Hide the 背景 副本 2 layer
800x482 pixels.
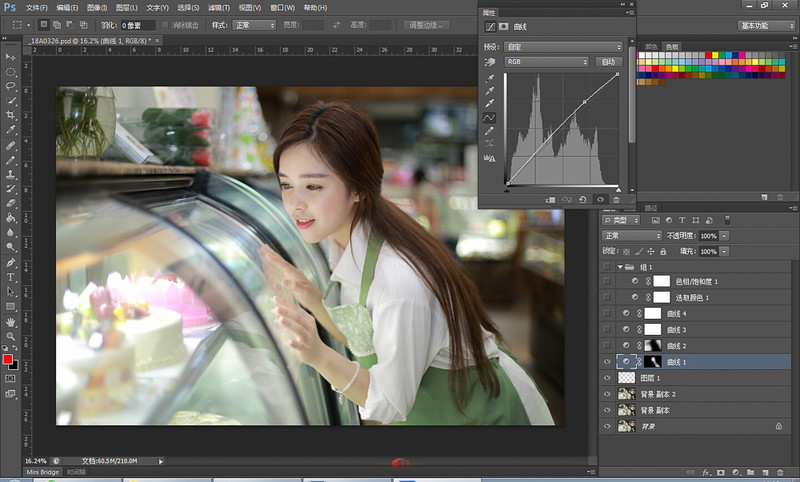[607, 394]
